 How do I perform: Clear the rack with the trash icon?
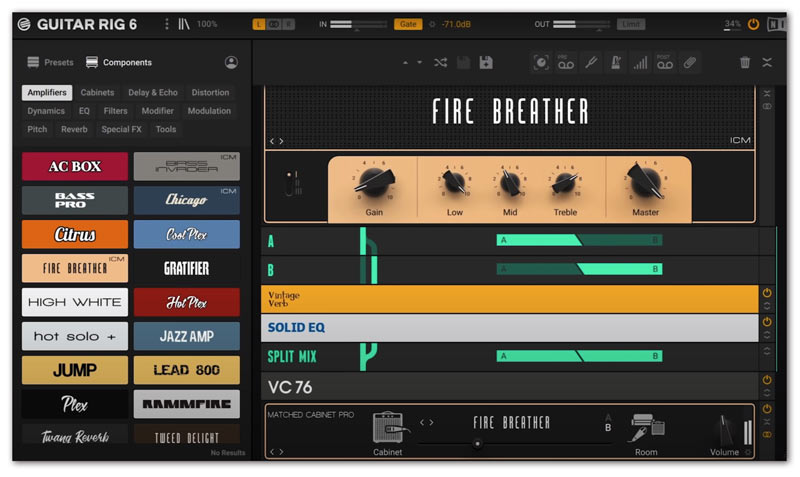pos(745,62)
